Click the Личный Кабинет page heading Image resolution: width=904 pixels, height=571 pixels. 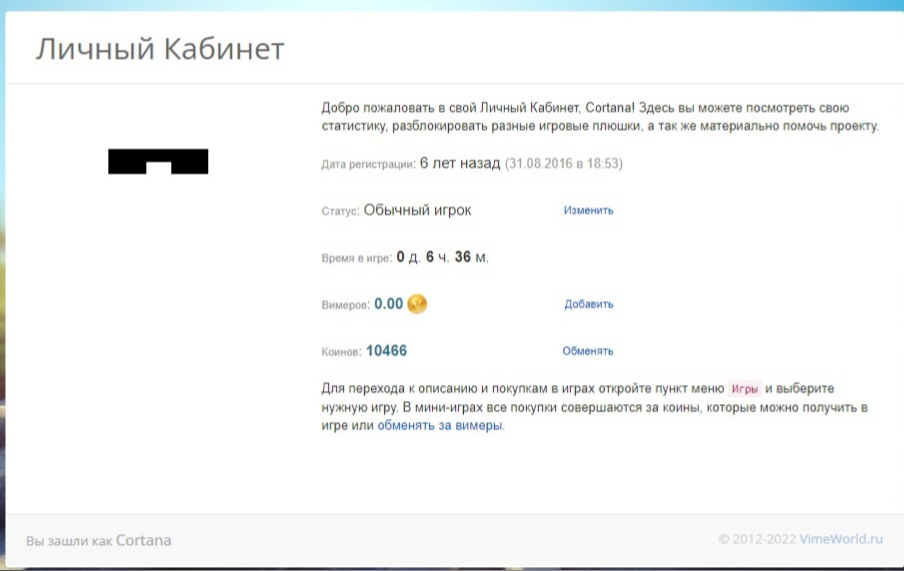(160, 49)
